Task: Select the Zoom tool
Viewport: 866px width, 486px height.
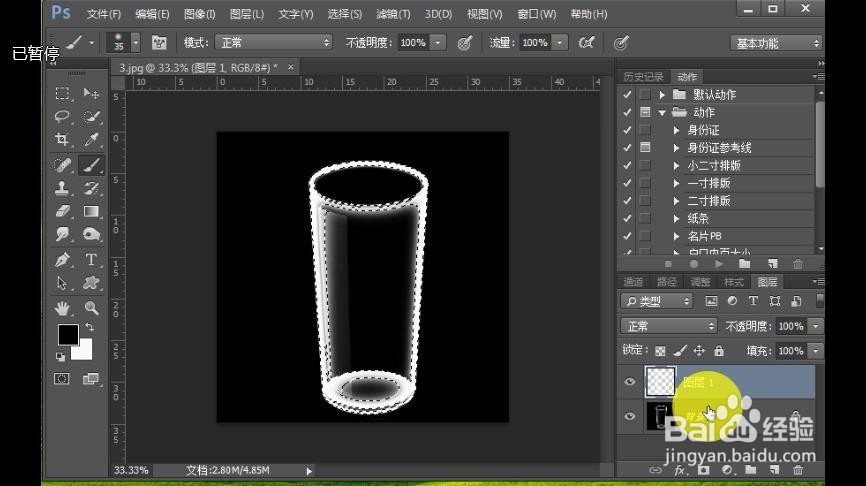Action: coord(91,308)
